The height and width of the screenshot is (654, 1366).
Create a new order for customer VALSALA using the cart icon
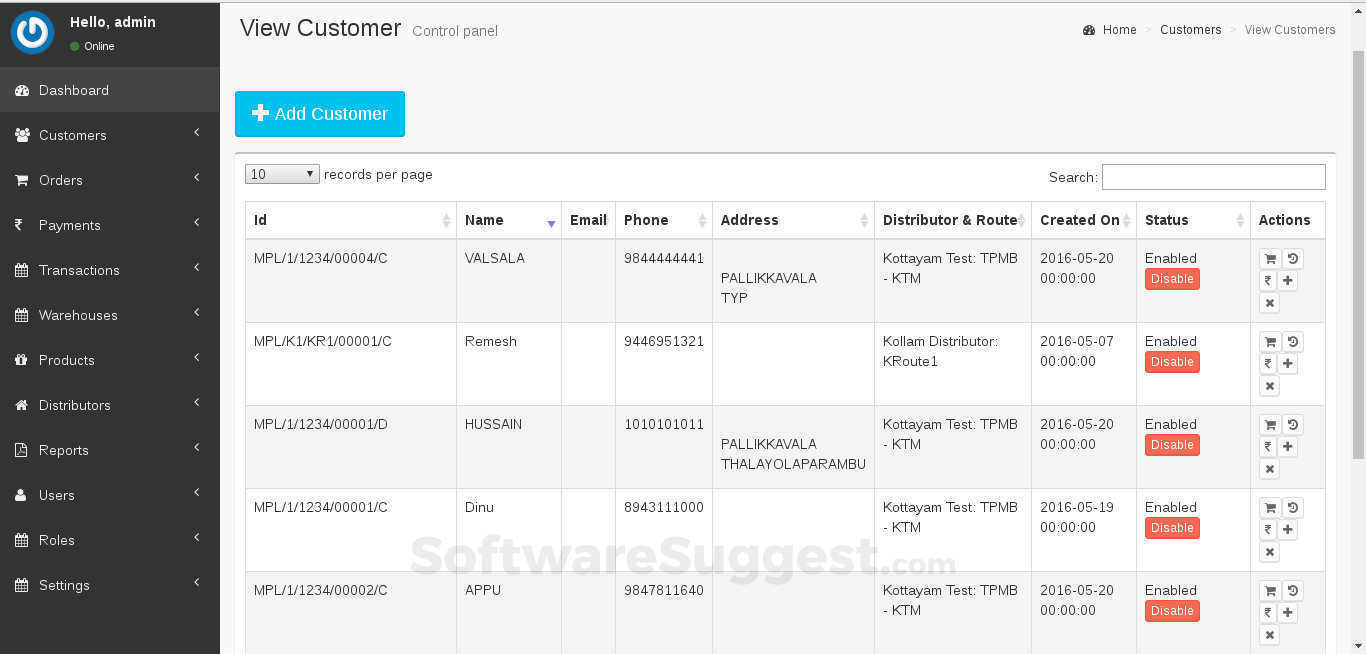tap(1270, 258)
